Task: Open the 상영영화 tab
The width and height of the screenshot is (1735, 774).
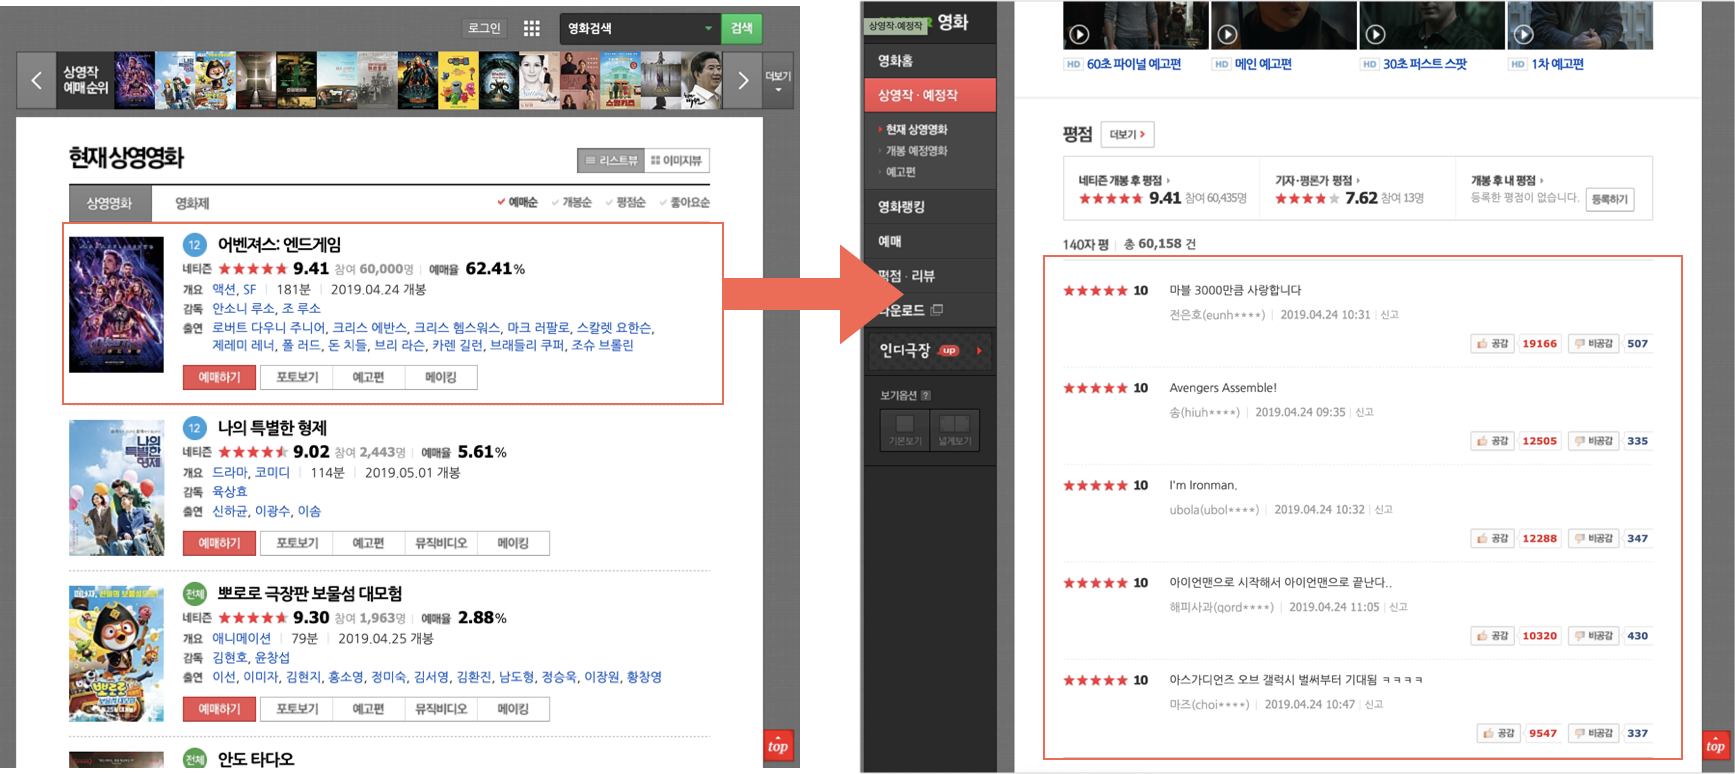Action: coord(109,203)
